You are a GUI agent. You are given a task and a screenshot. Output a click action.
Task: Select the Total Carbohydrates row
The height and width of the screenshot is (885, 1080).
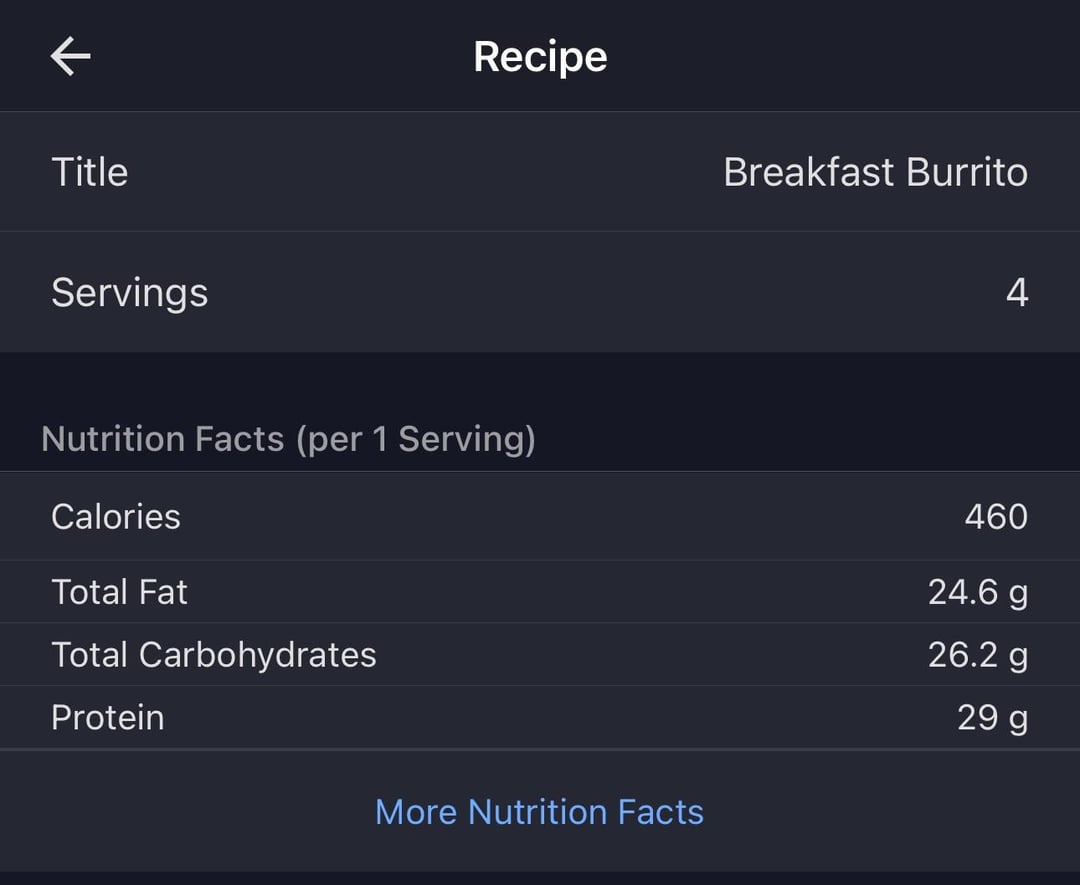(x=540, y=654)
